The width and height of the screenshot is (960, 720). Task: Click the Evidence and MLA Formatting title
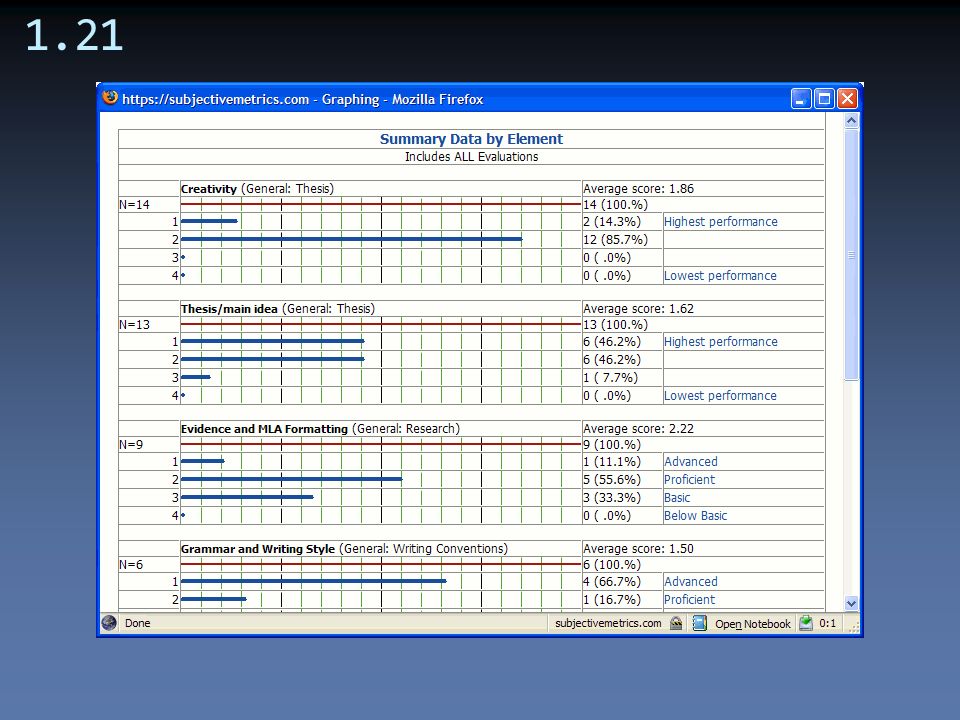pyautogui.click(x=264, y=429)
